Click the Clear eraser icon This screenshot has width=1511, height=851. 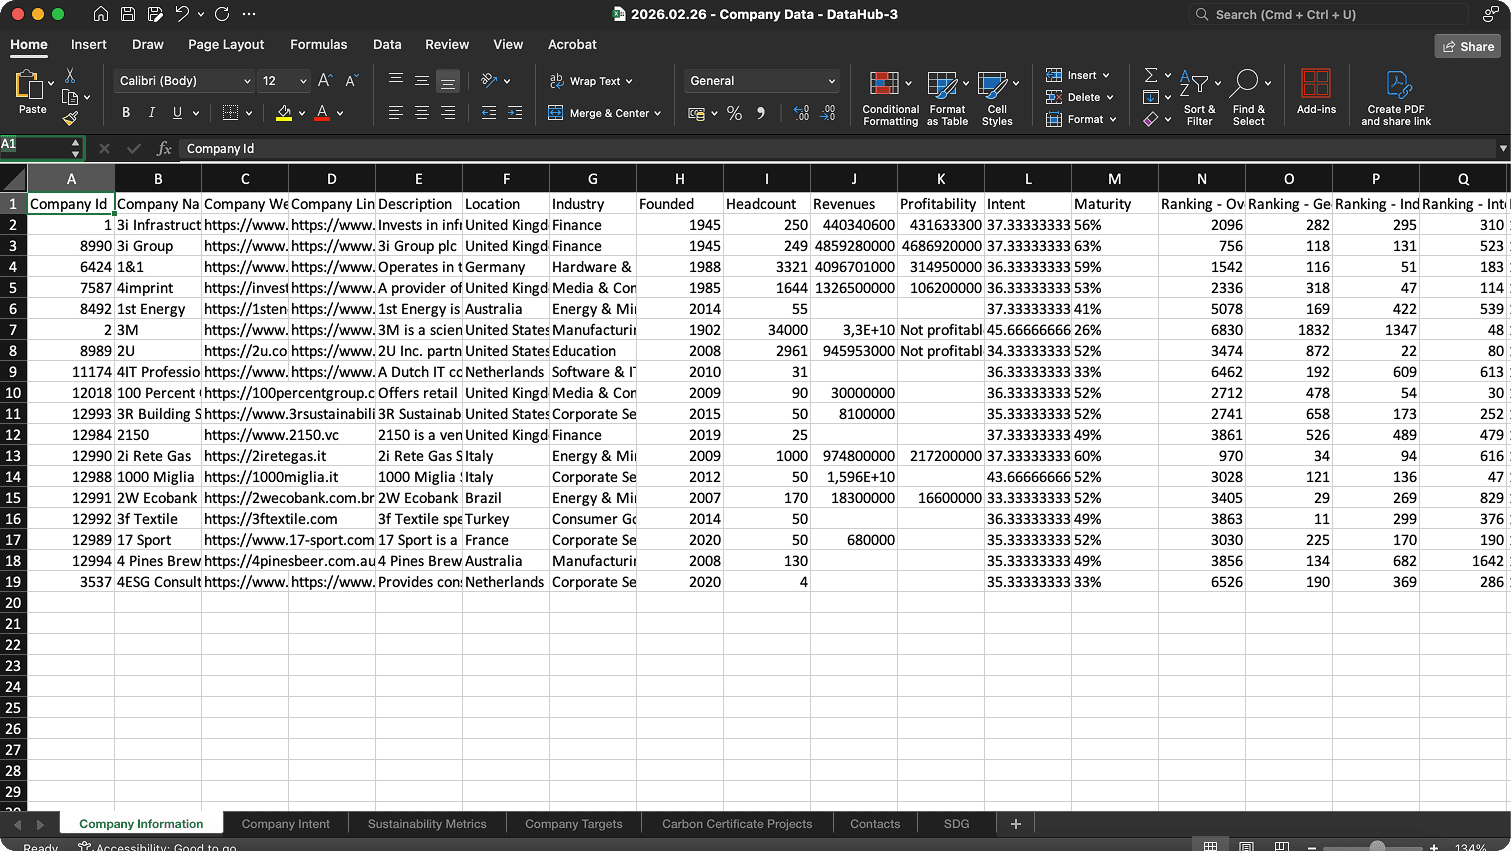point(1151,119)
